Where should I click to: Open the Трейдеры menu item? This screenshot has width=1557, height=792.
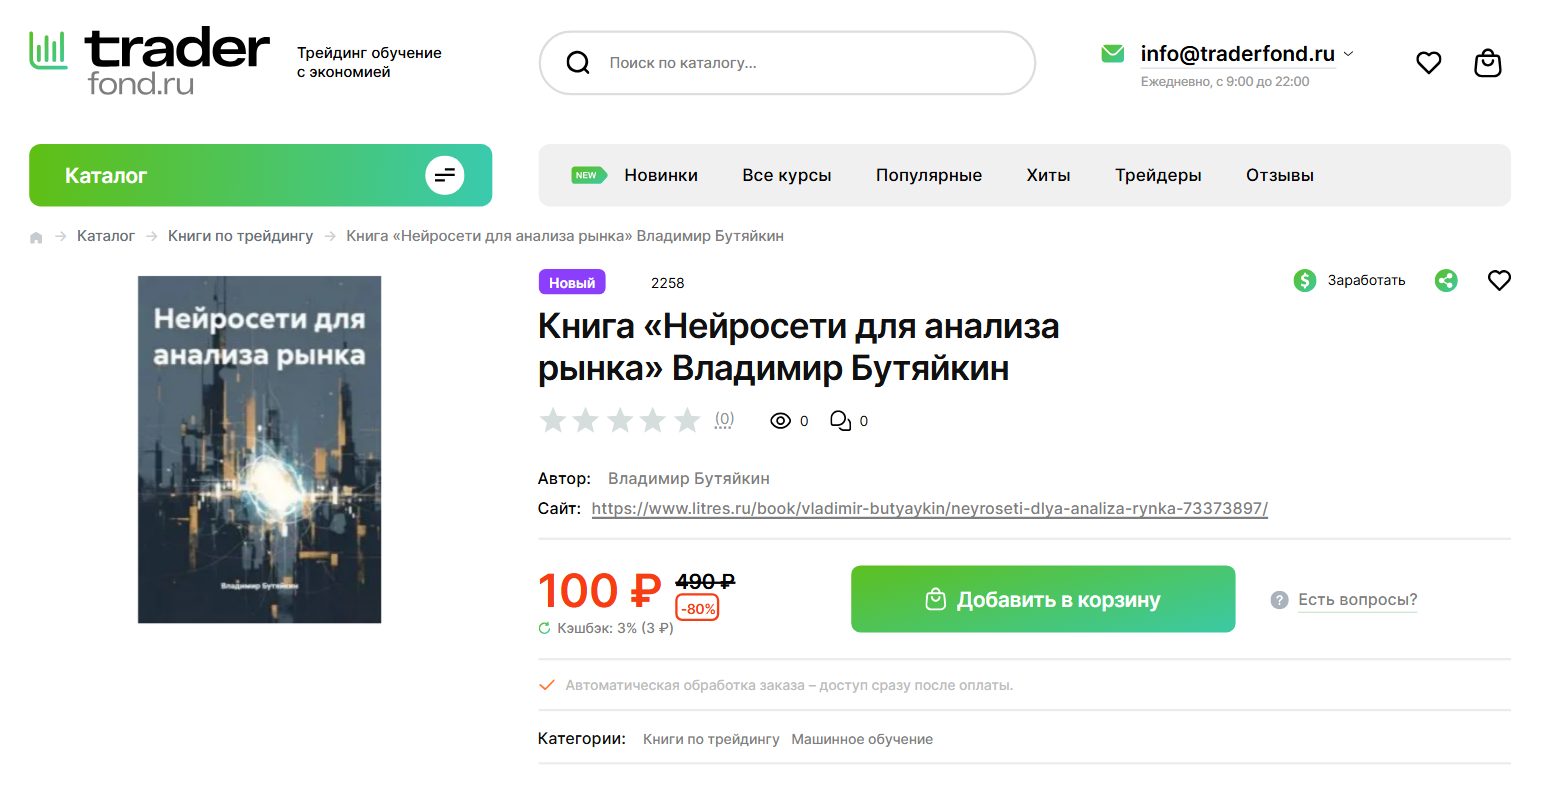pyautogui.click(x=1158, y=175)
